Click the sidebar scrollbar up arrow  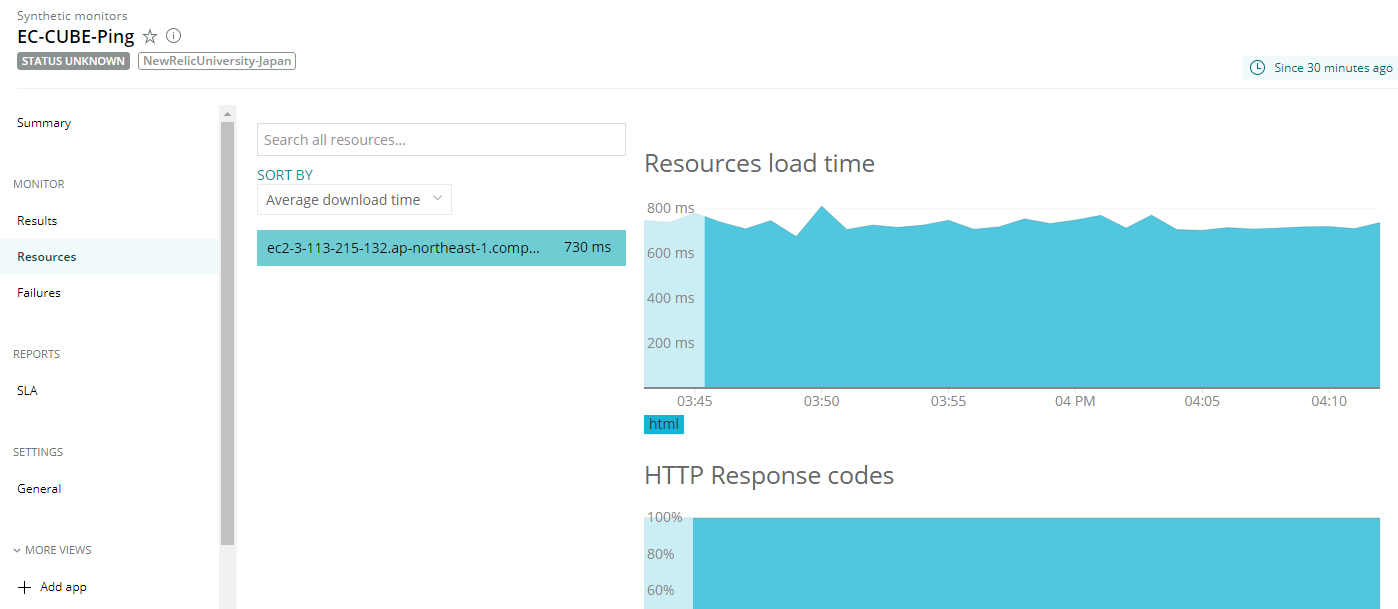coord(228,112)
